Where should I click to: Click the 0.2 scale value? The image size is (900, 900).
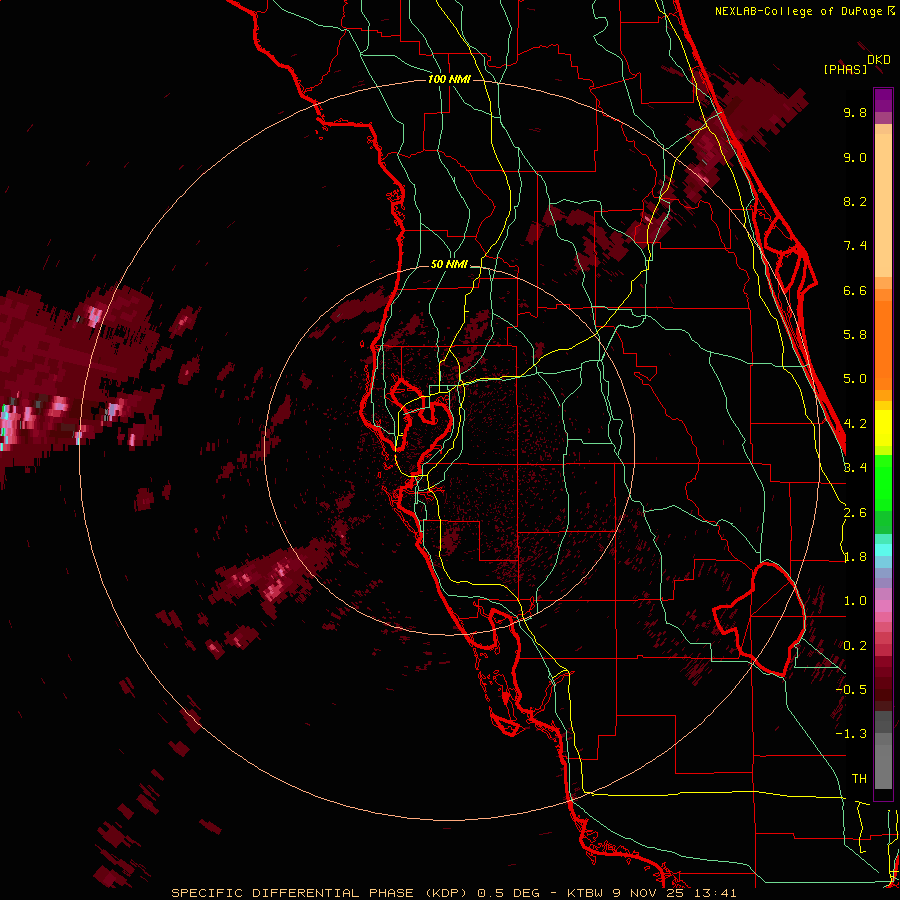pos(855,646)
